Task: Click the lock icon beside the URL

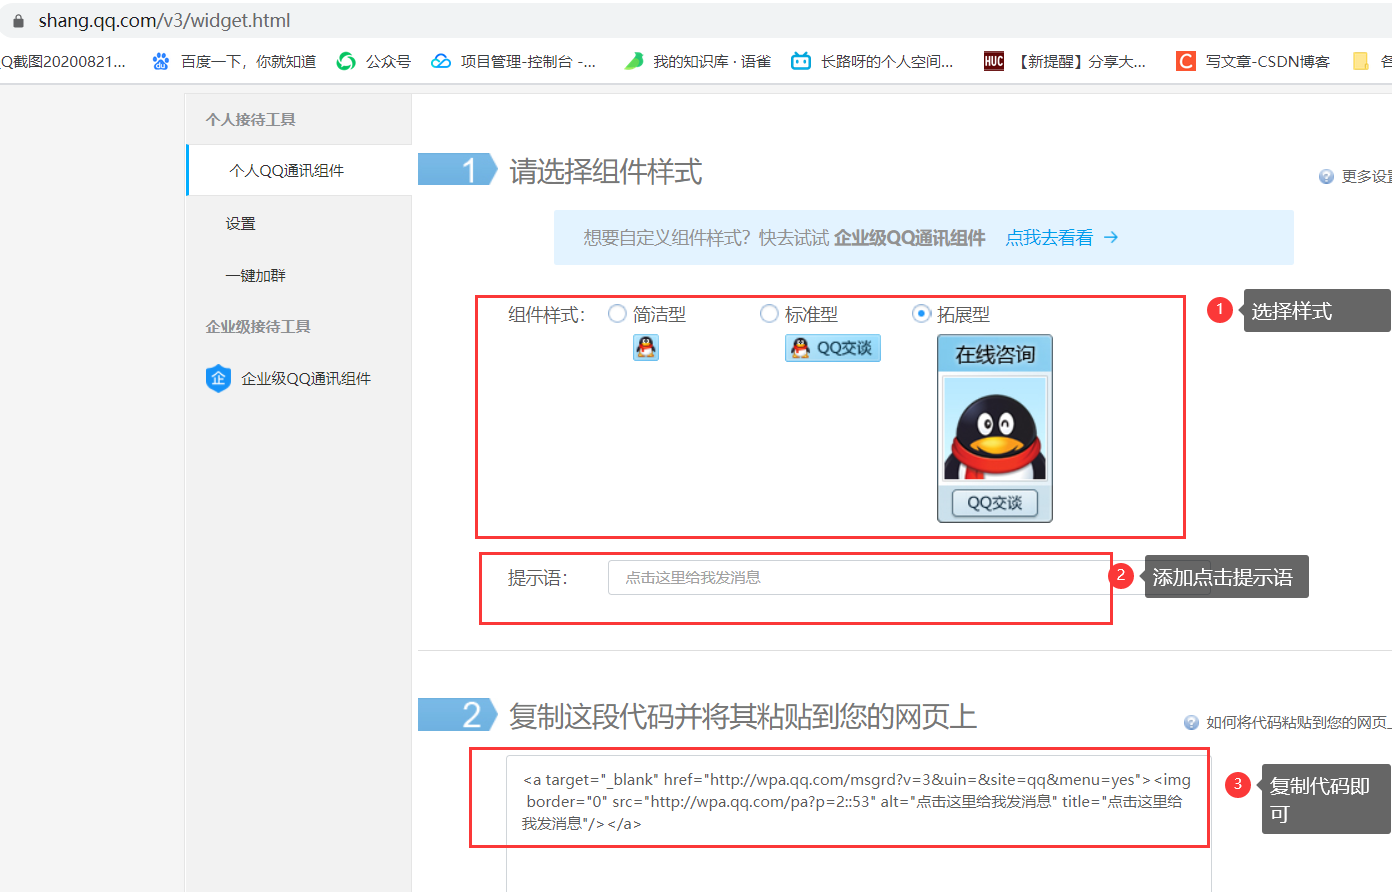Action: click(x=18, y=20)
